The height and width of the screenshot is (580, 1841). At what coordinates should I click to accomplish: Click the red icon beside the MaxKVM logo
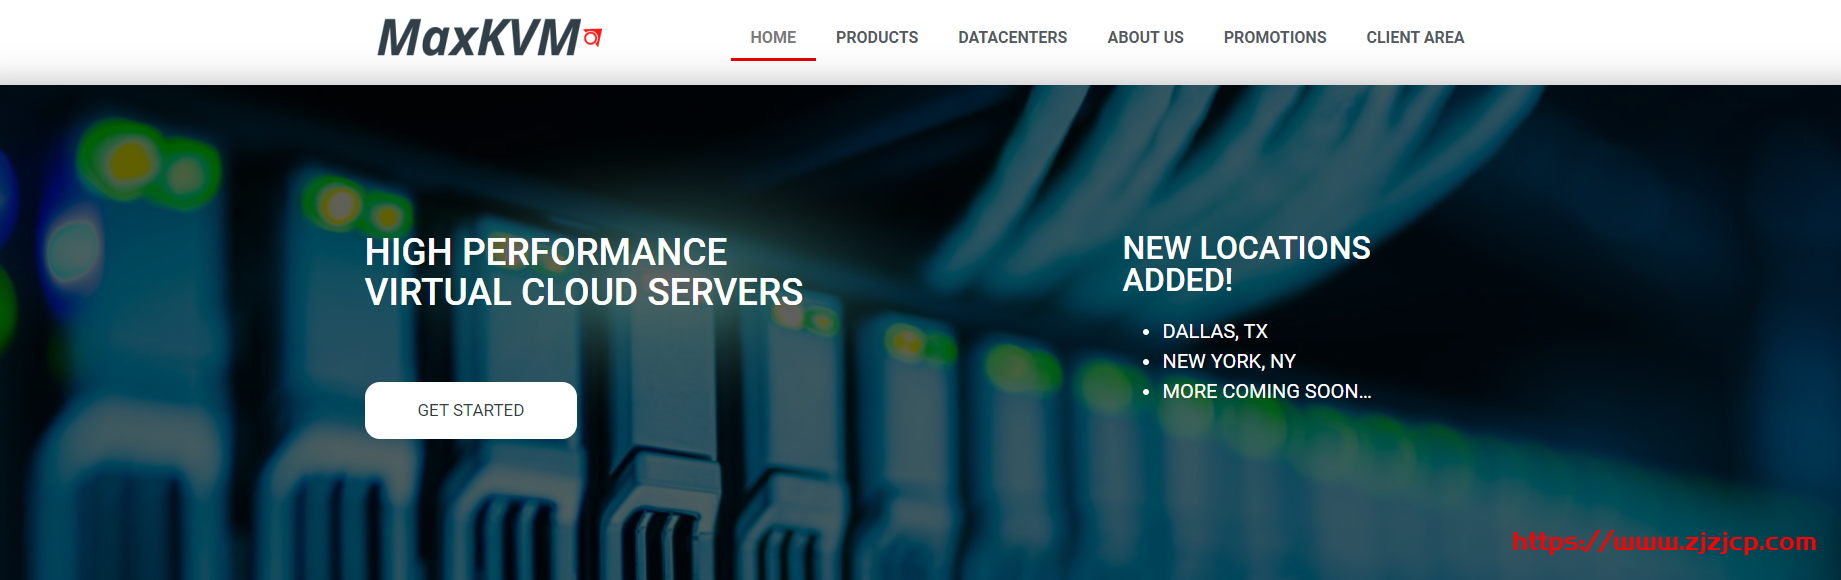[x=592, y=38]
